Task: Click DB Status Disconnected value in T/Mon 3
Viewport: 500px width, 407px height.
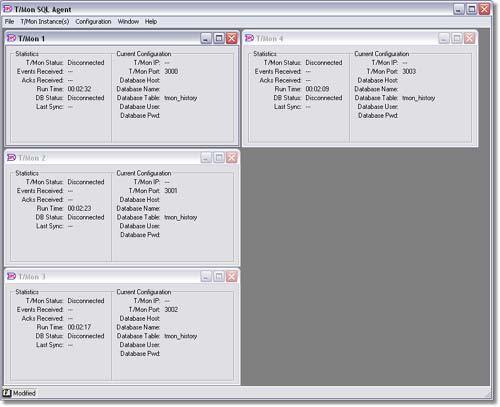Action: coord(86,336)
